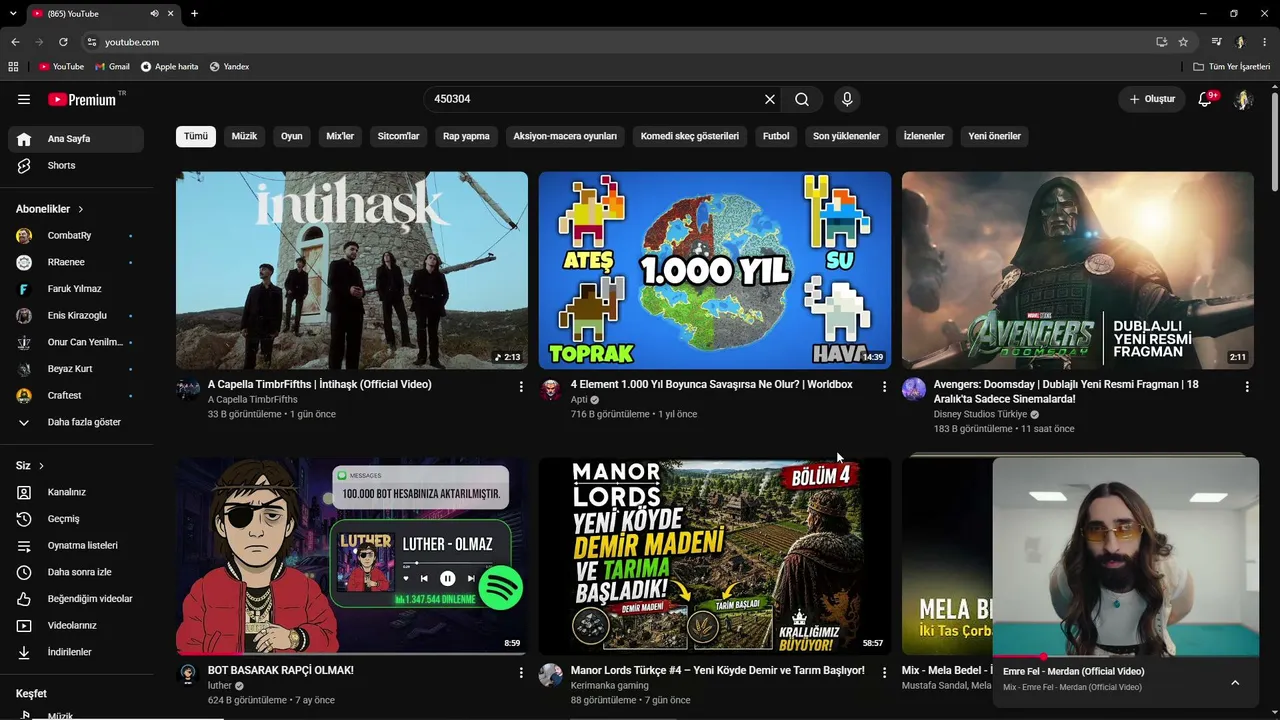This screenshot has width=1280, height=720.
Task: Open Oynatma listeleri playlists
Action: coord(76,546)
